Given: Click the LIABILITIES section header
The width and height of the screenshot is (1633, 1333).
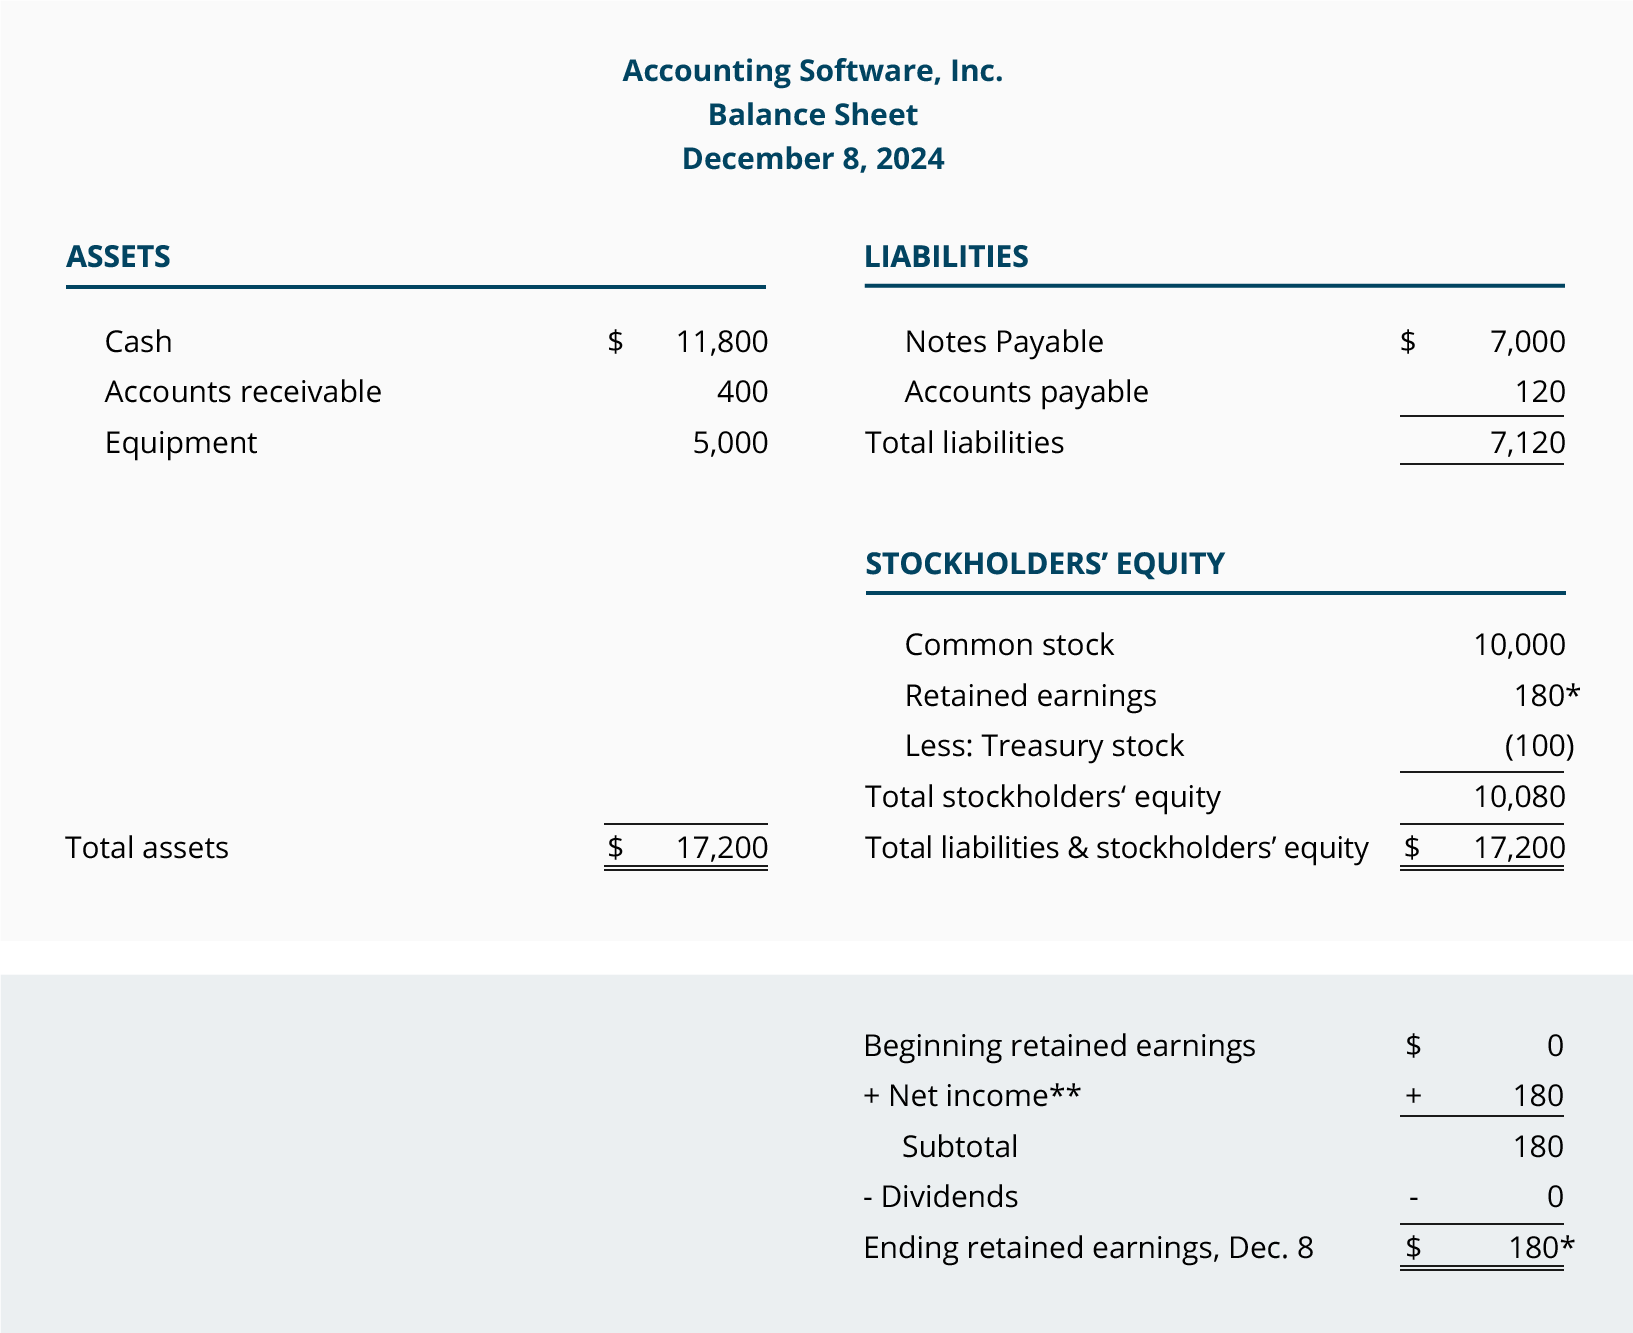Looking at the screenshot, I should tap(946, 257).
